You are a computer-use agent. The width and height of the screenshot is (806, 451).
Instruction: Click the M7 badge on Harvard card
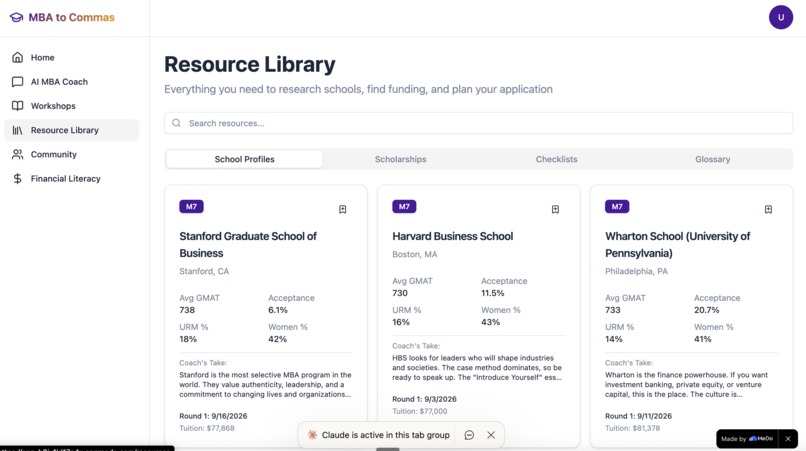tap(404, 207)
